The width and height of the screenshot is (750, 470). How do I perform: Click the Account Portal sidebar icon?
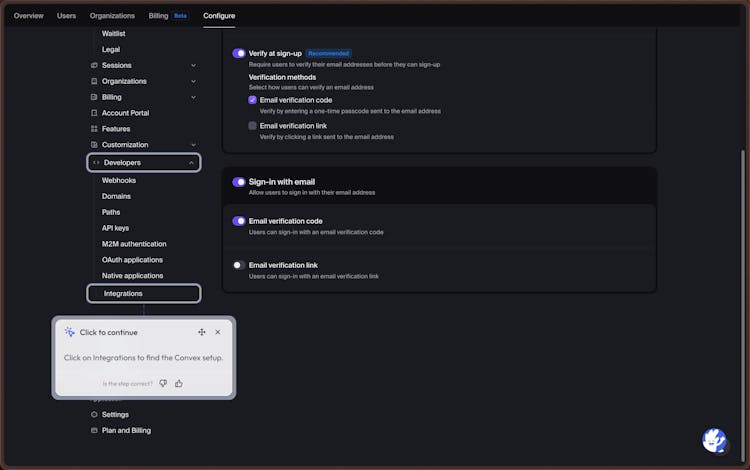click(94, 113)
